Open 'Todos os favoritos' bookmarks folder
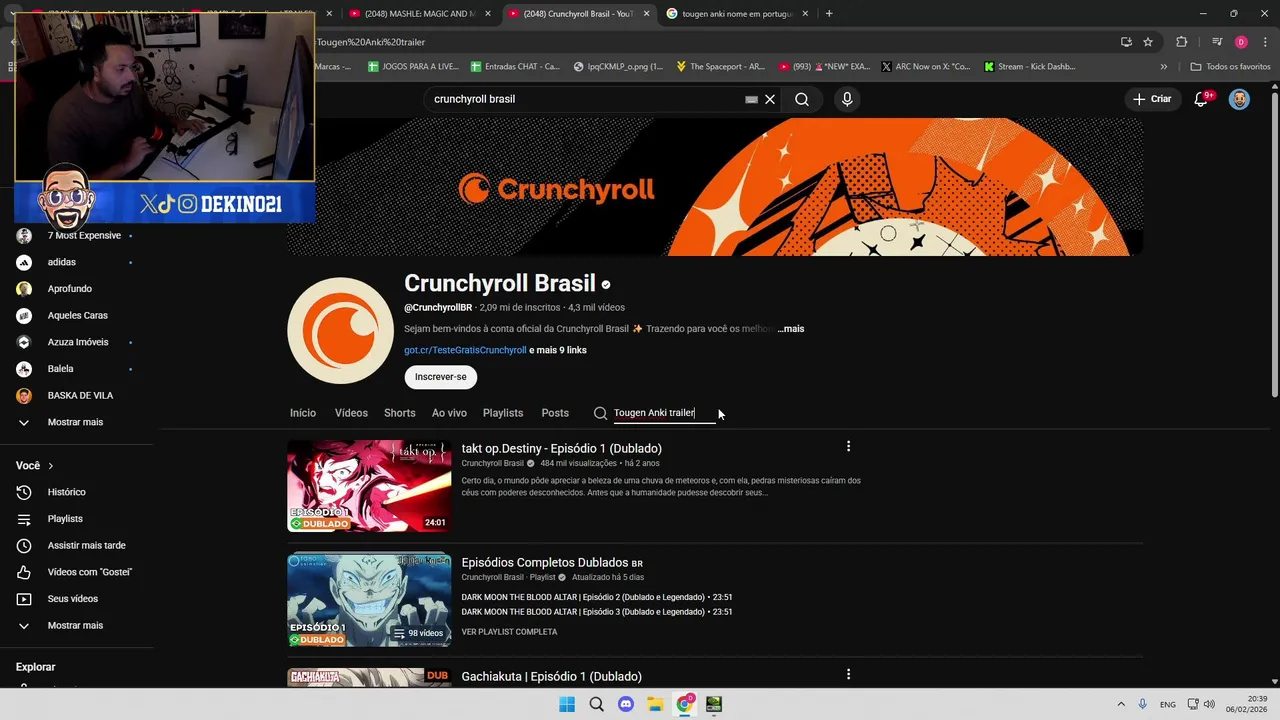 (x=1231, y=67)
